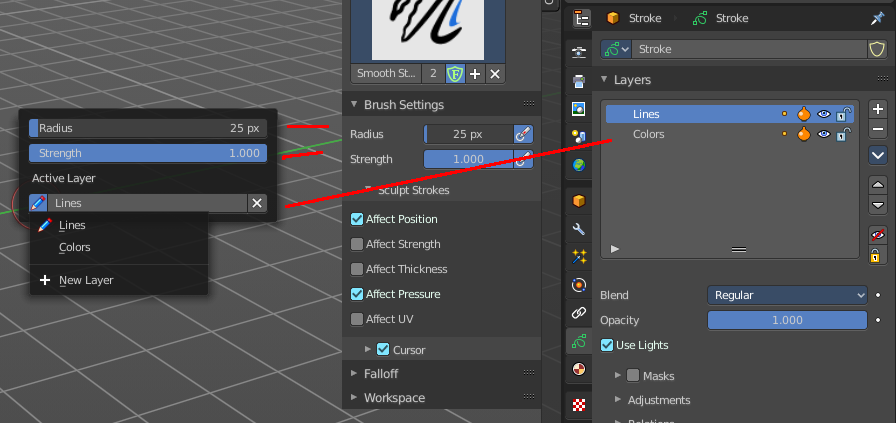896x423 pixels.
Task: Enable the Affect Strength checkbox
Action: [x=357, y=244]
